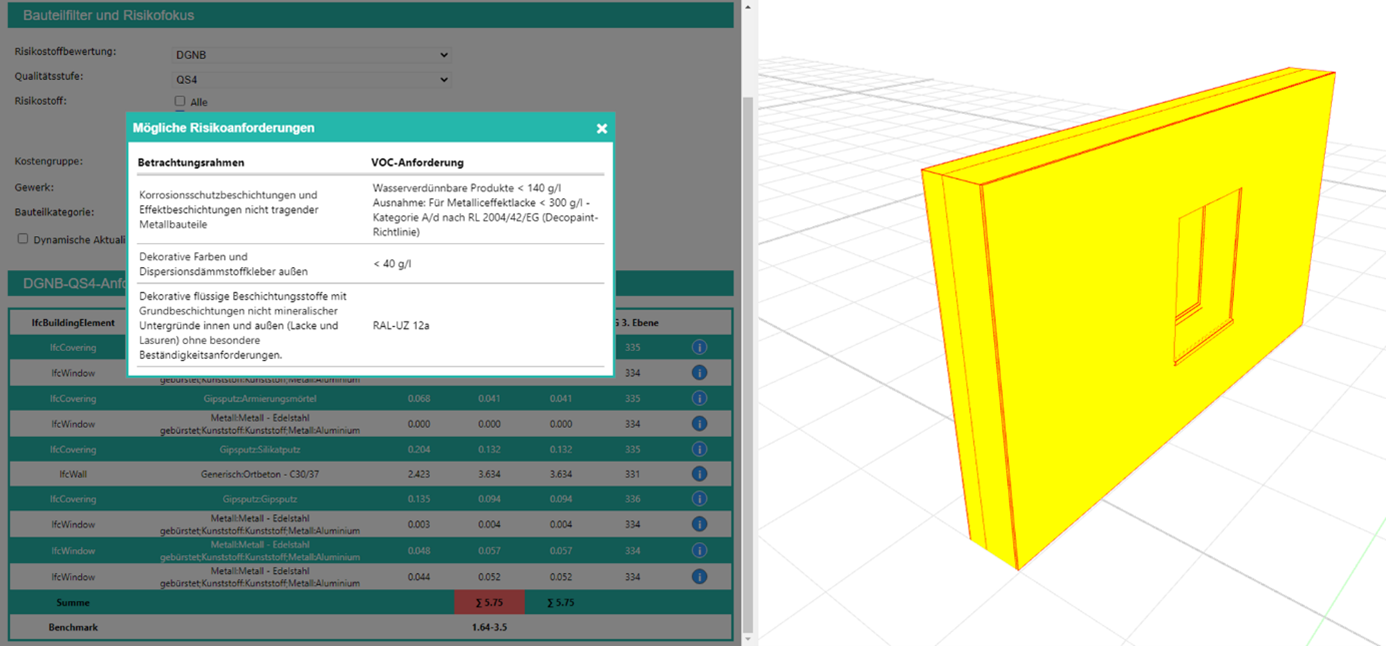1386x646 pixels.
Task: Select the IfcWall table row name
Action: tap(72, 474)
